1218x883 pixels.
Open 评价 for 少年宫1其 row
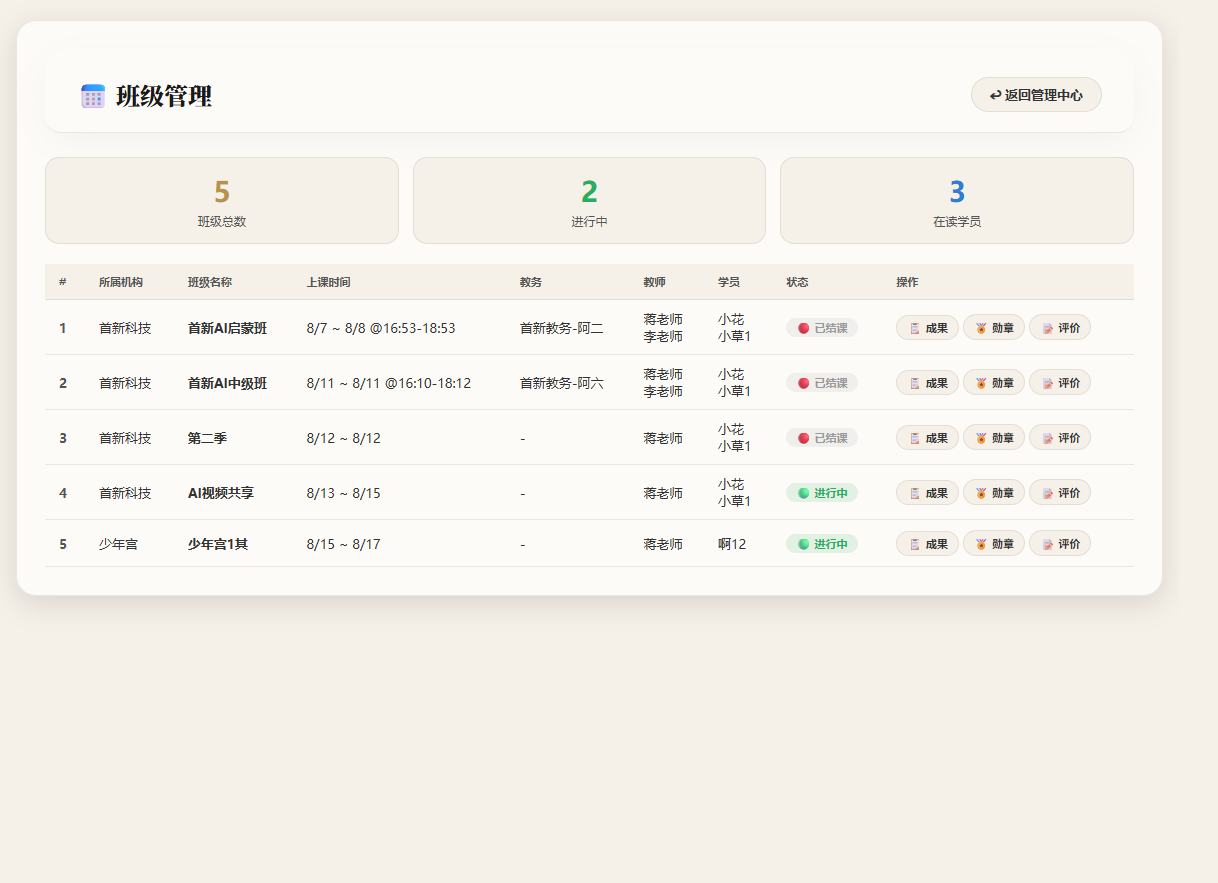coord(1060,544)
